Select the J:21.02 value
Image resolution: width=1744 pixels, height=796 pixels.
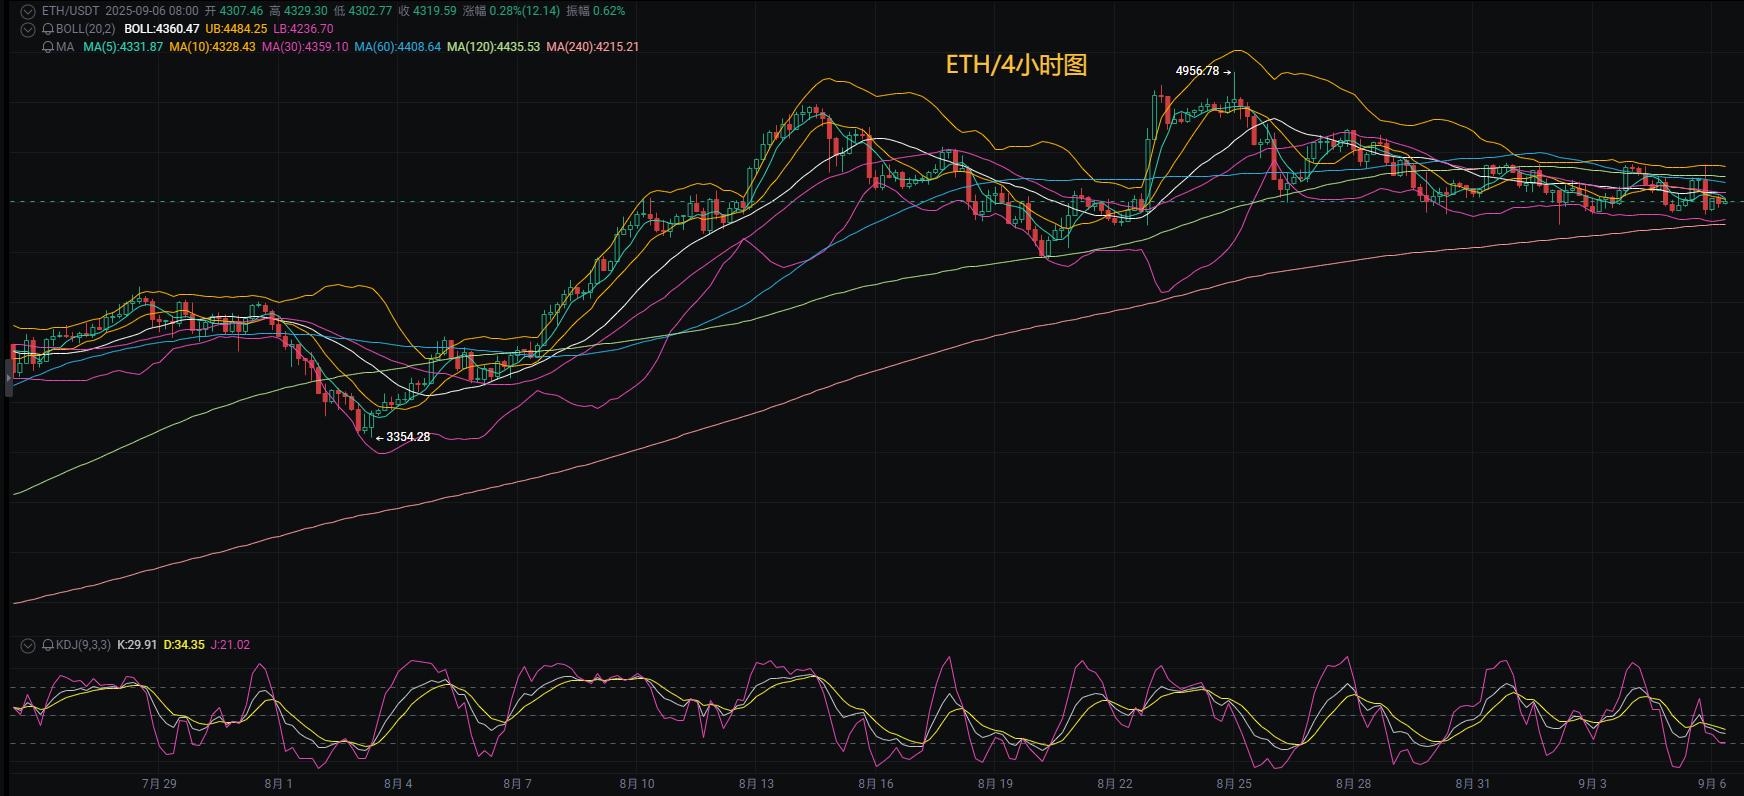(230, 645)
